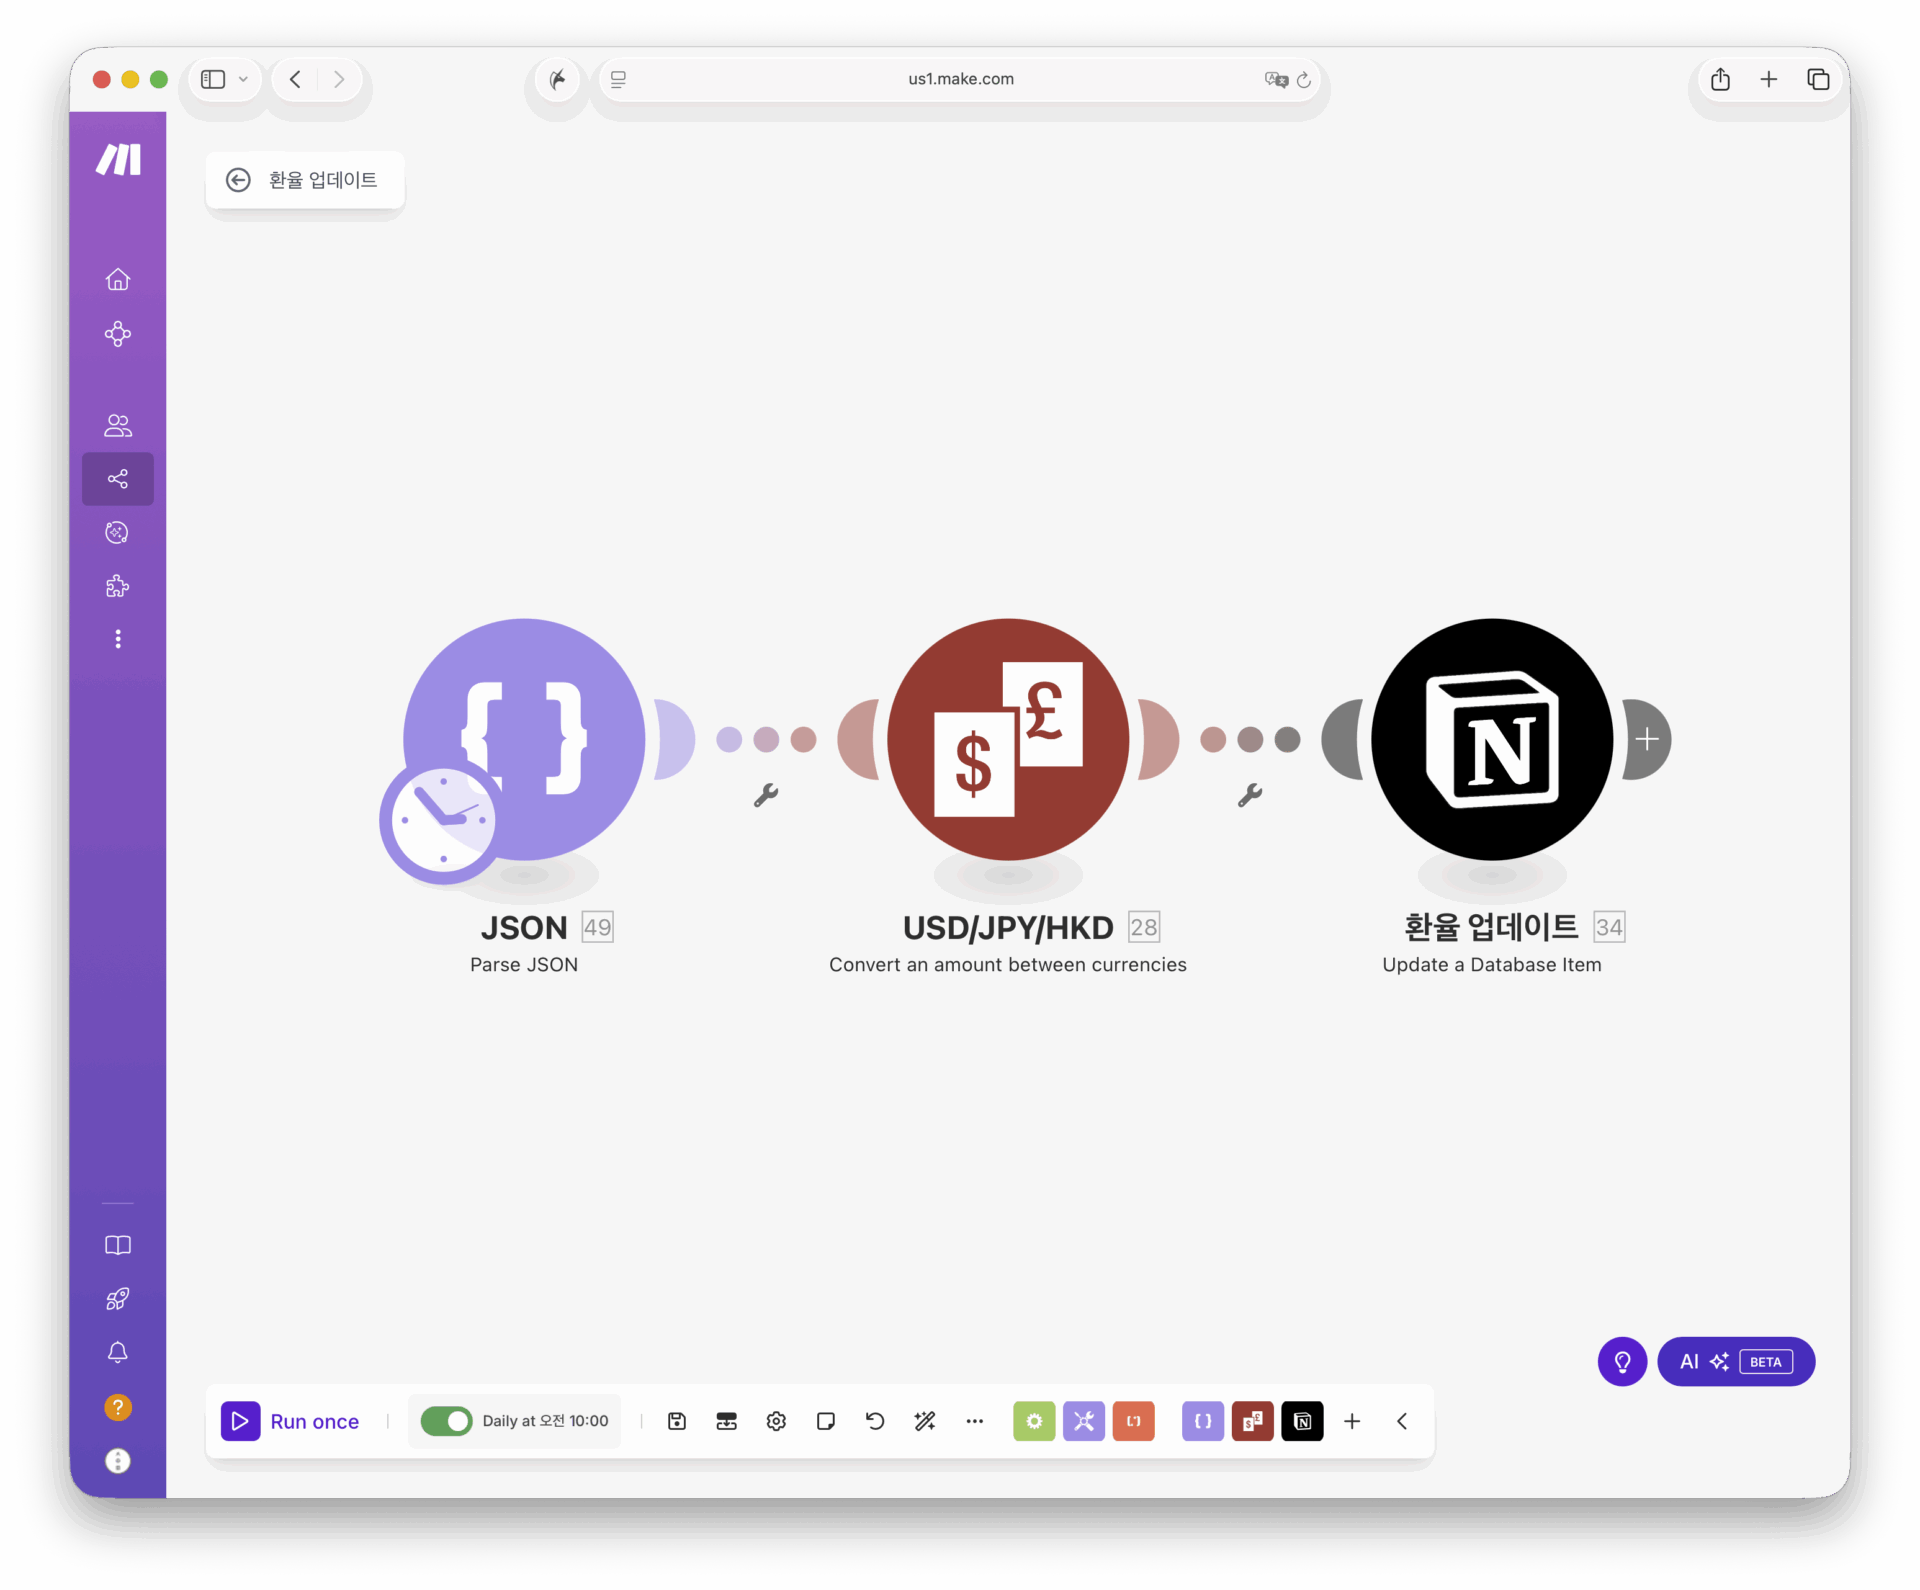Open the orange Text parser tool
The width and height of the screenshot is (1920, 1590).
[1134, 1421]
